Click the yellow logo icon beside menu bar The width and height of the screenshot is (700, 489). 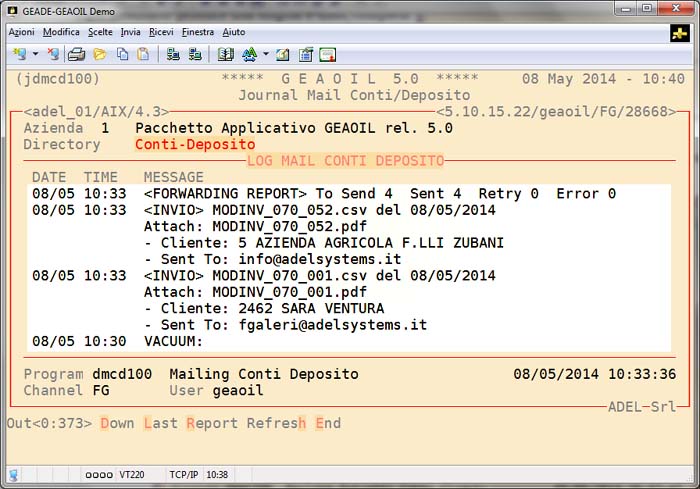[679, 32]
